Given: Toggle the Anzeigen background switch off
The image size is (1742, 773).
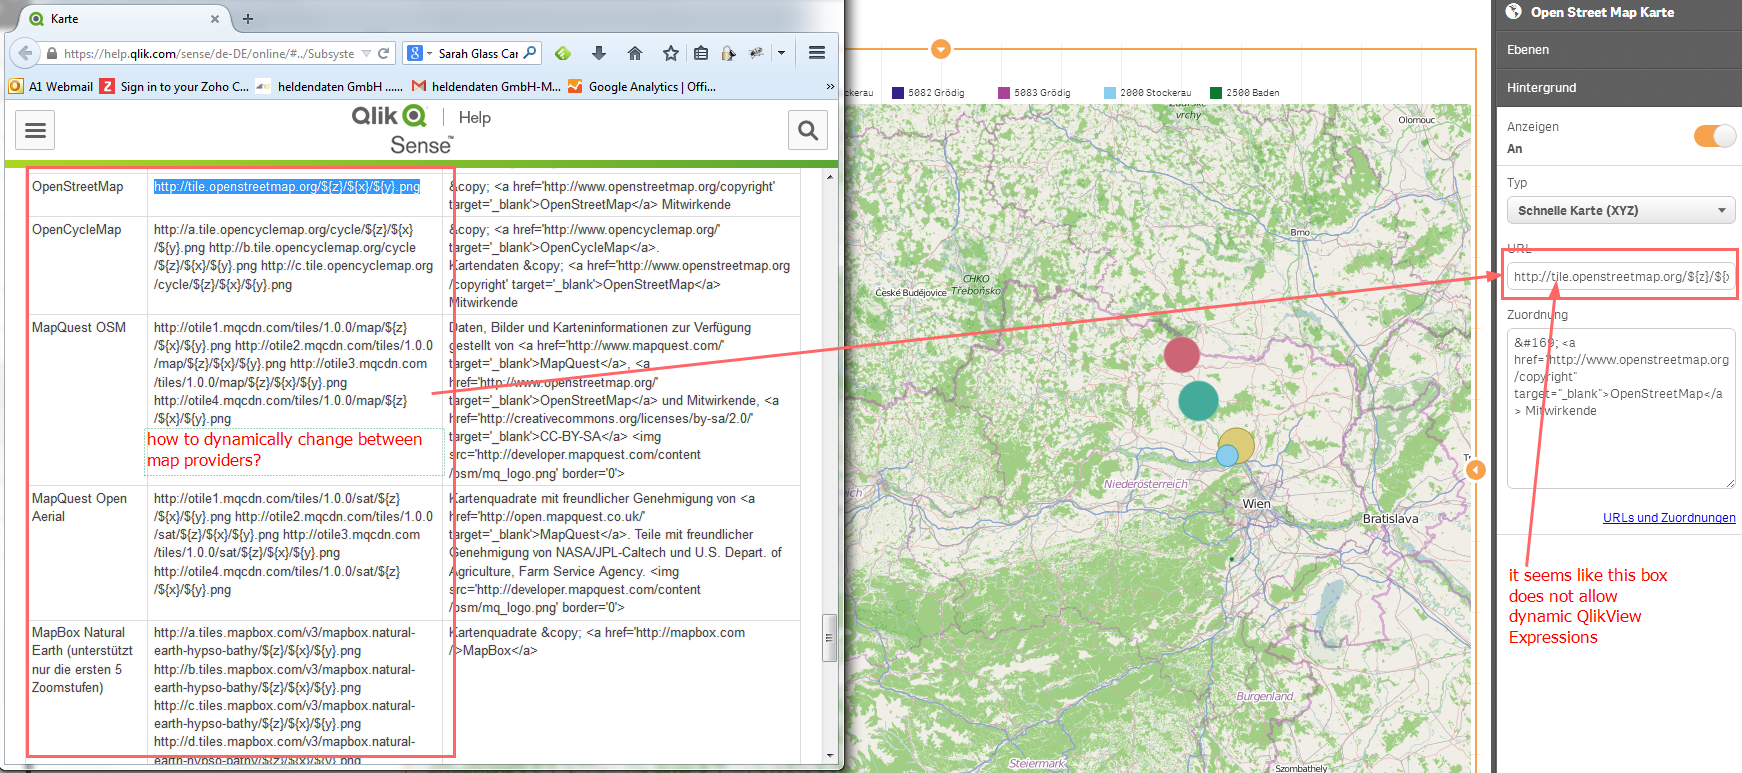Looking at the screenshot, I should [1714, 136].
